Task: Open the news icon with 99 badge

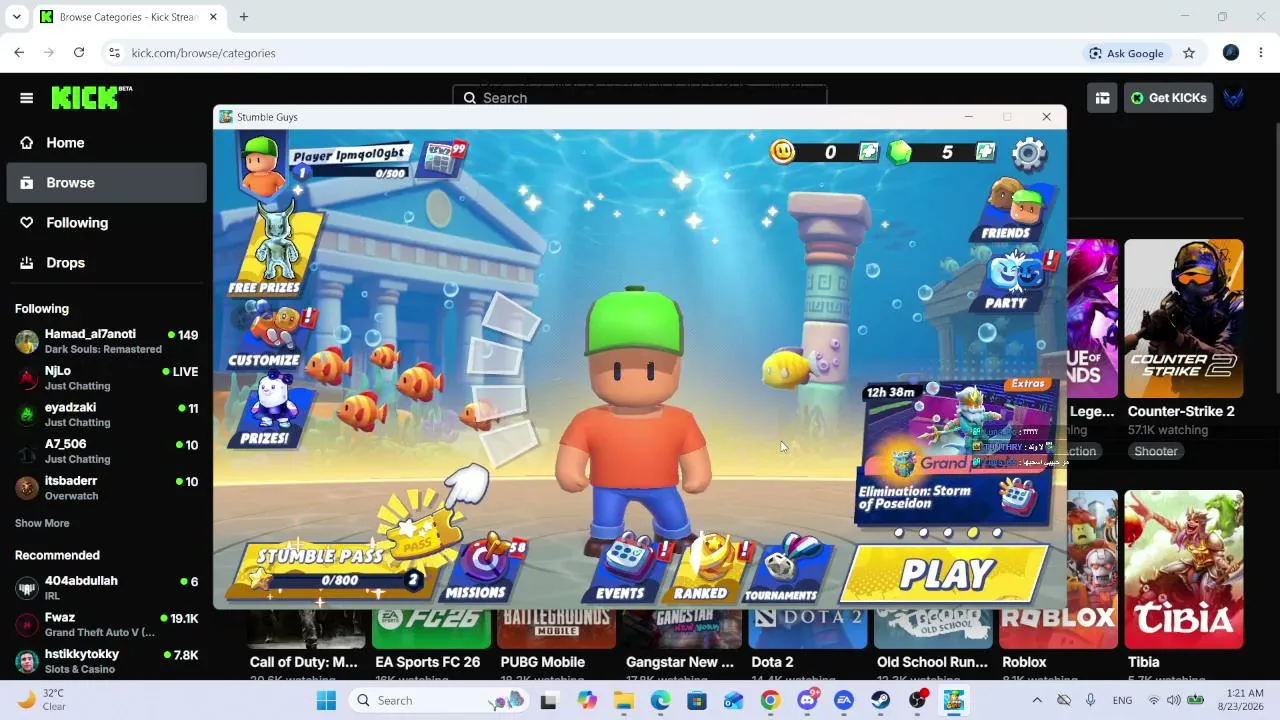Action: coord(441,158)
